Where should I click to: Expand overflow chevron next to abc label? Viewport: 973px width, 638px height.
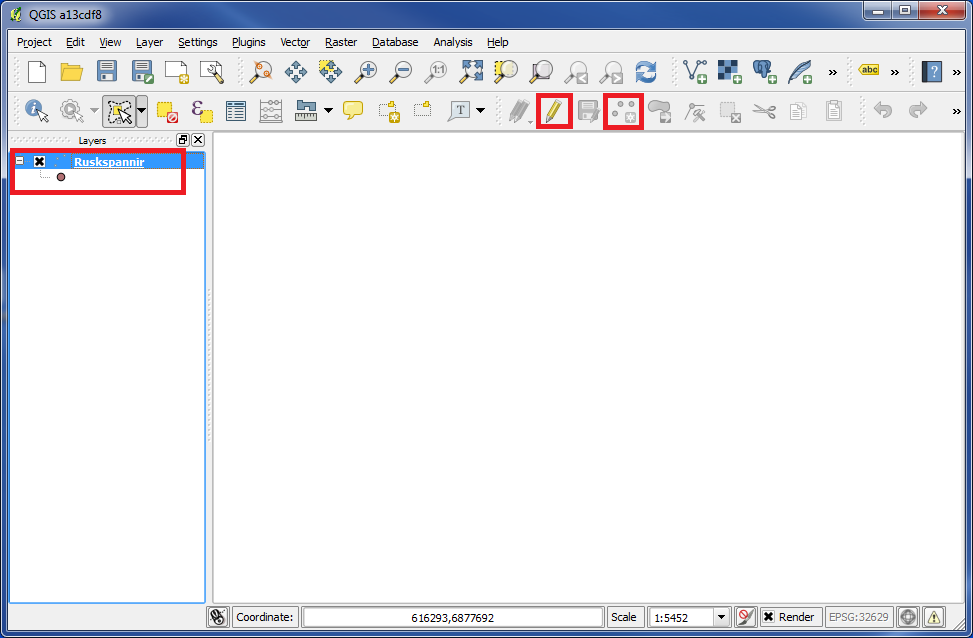(x=895, y=73)
